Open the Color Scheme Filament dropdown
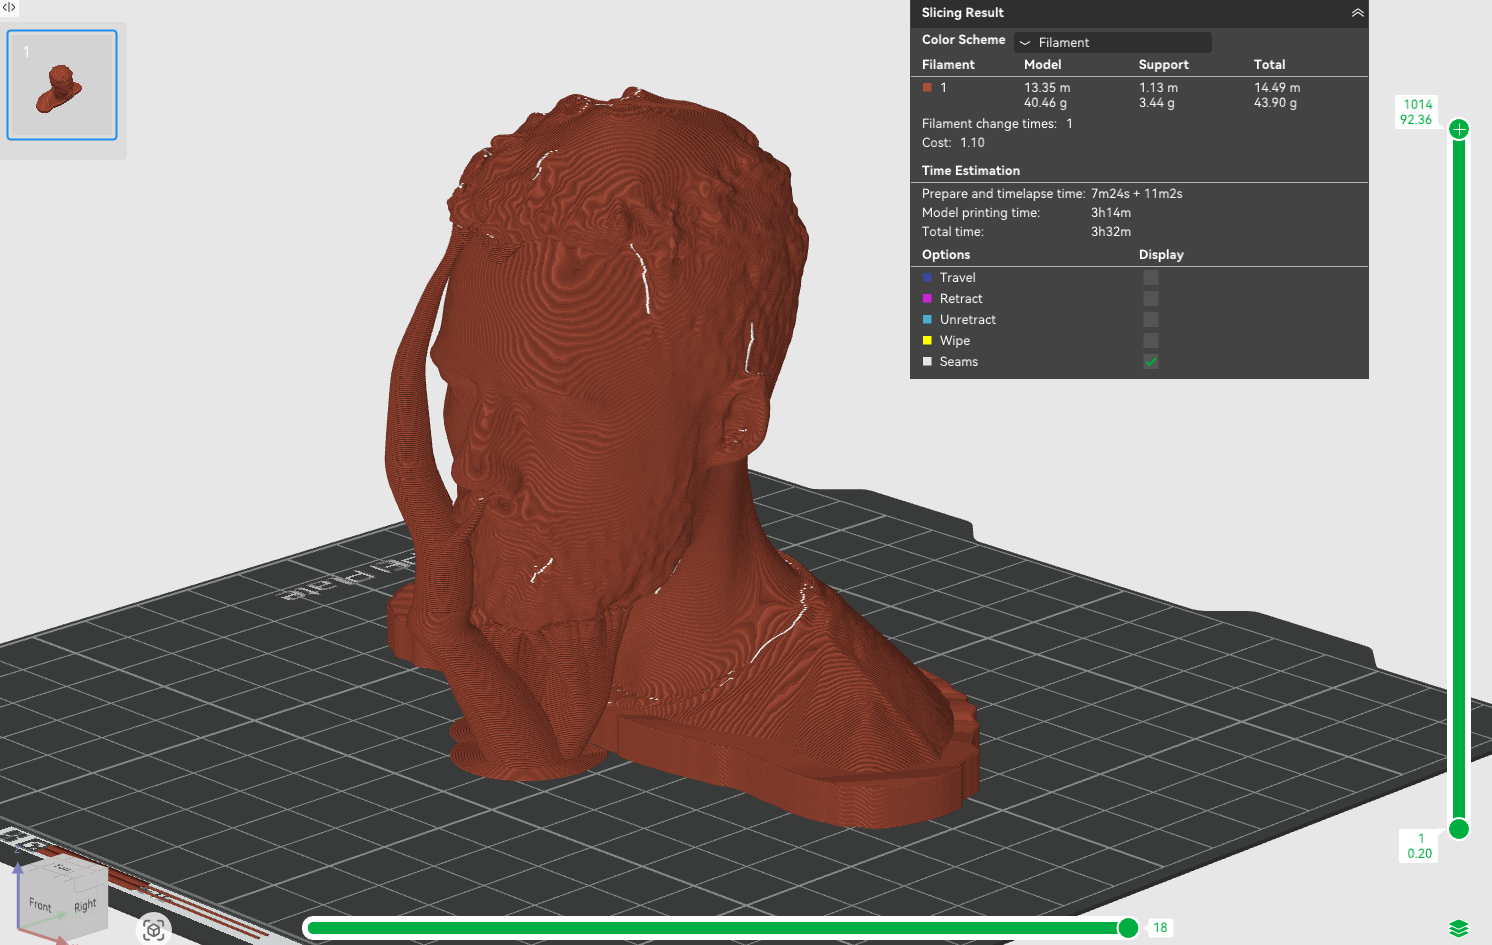This screenshot has width=1492, height=945. click(x=1112, y=42)
